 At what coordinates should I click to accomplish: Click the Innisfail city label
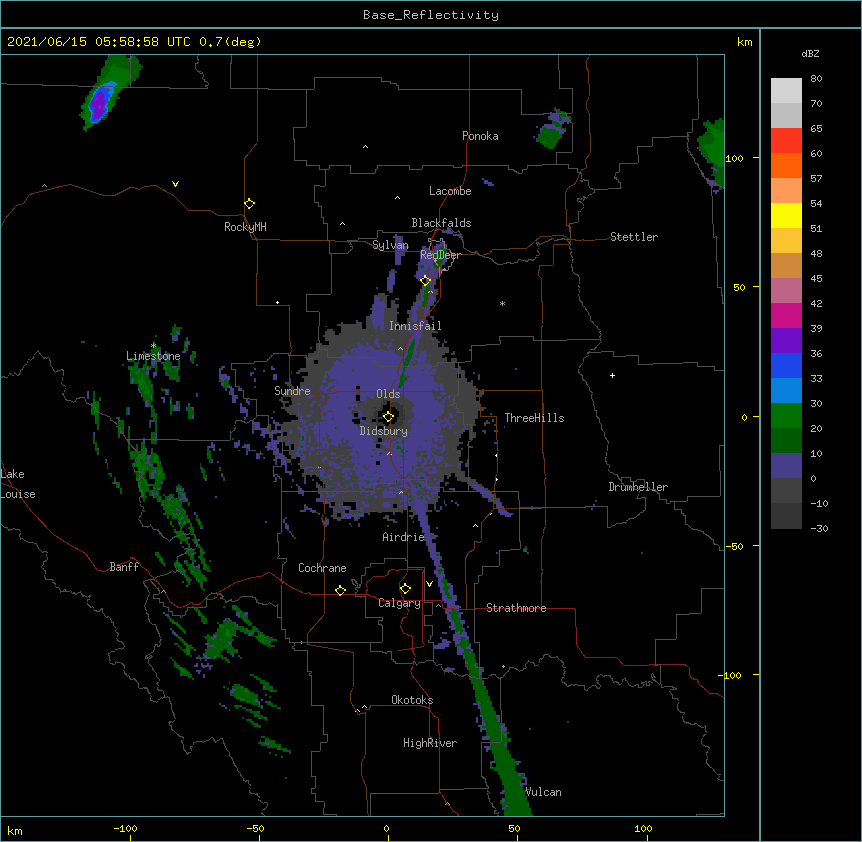pyautogui.click(x=415, y=326)
